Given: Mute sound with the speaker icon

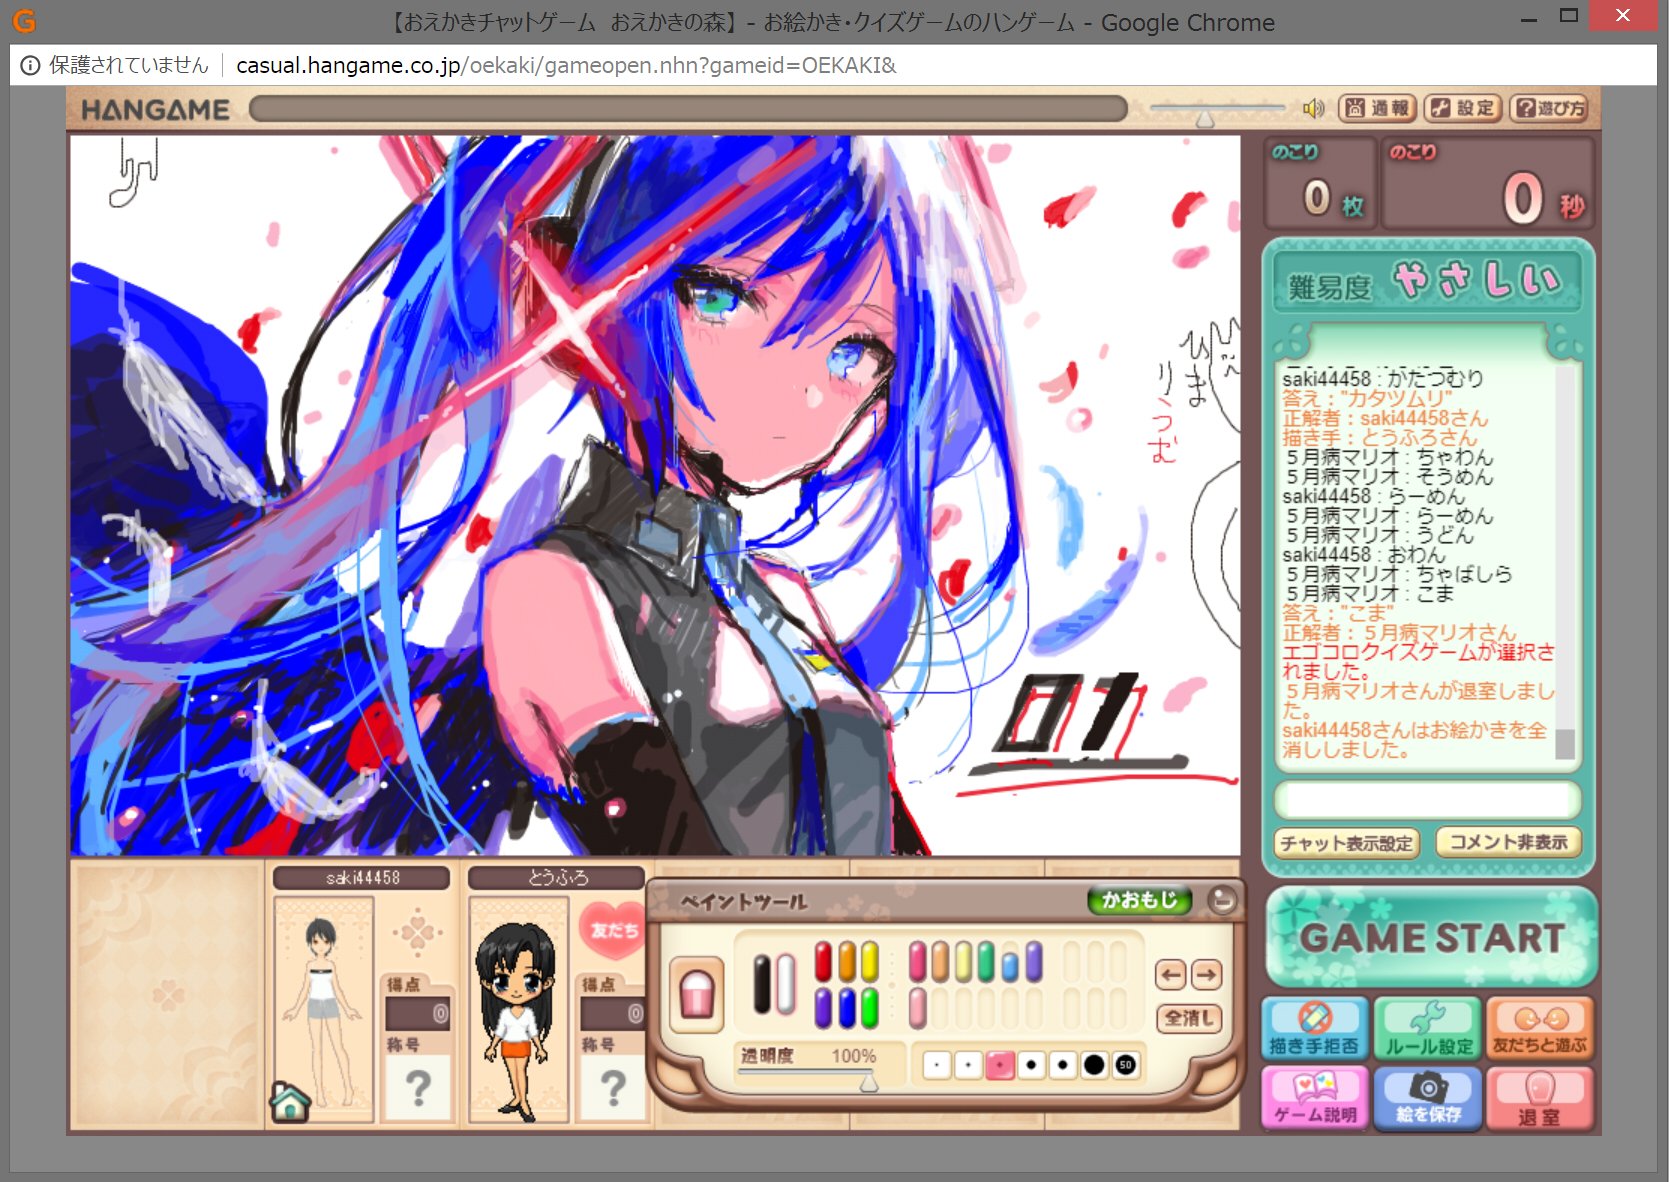Looking at the screenshot, I should 1313,108.
